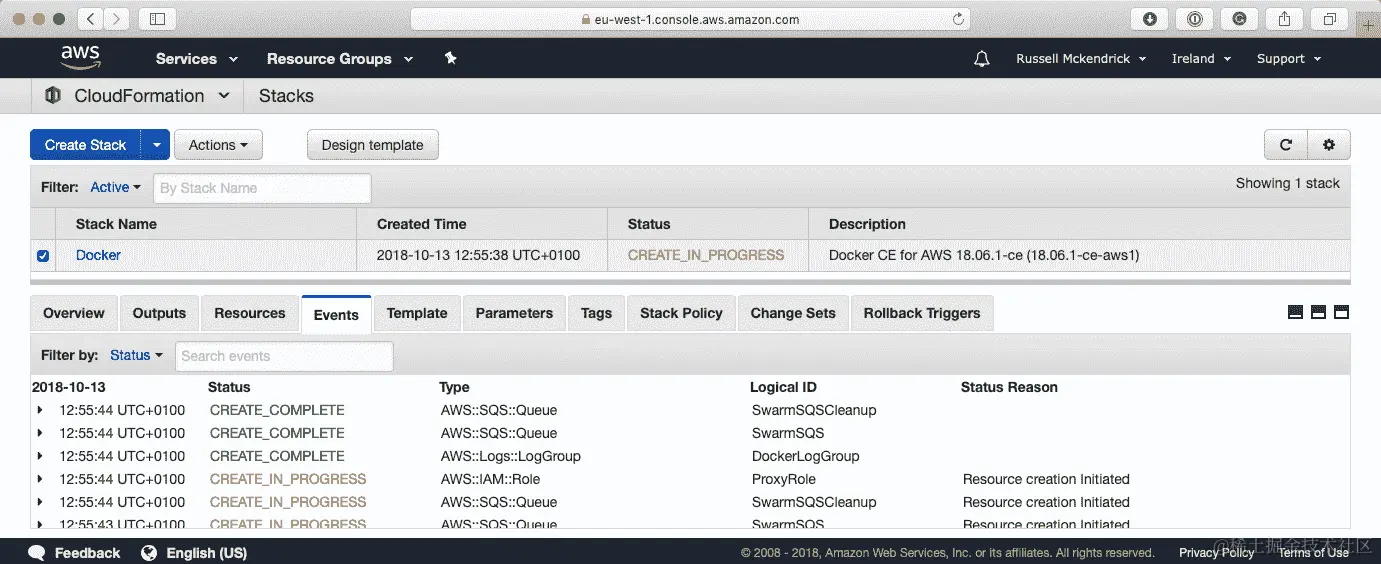
Task: Click the Grammarly extension icon
Action: 1239,19
